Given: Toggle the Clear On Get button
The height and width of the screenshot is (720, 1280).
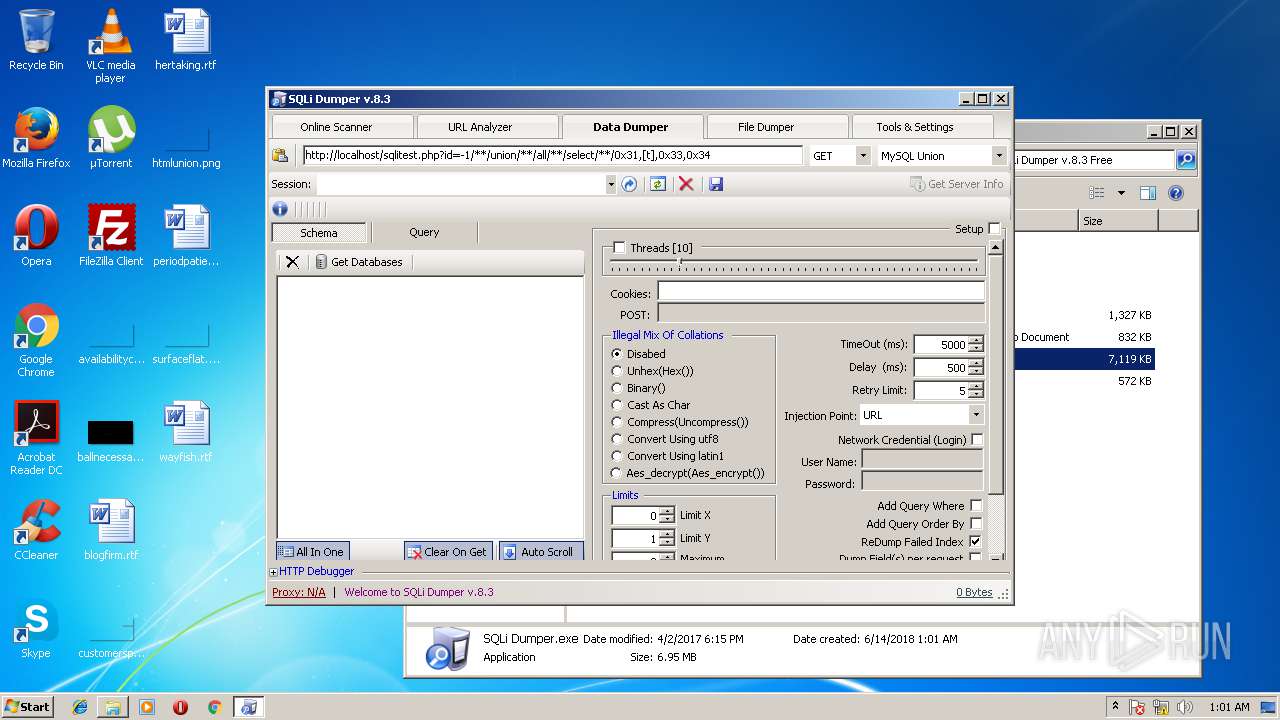Looking at the screenshot, I should (x=448, y=552).
